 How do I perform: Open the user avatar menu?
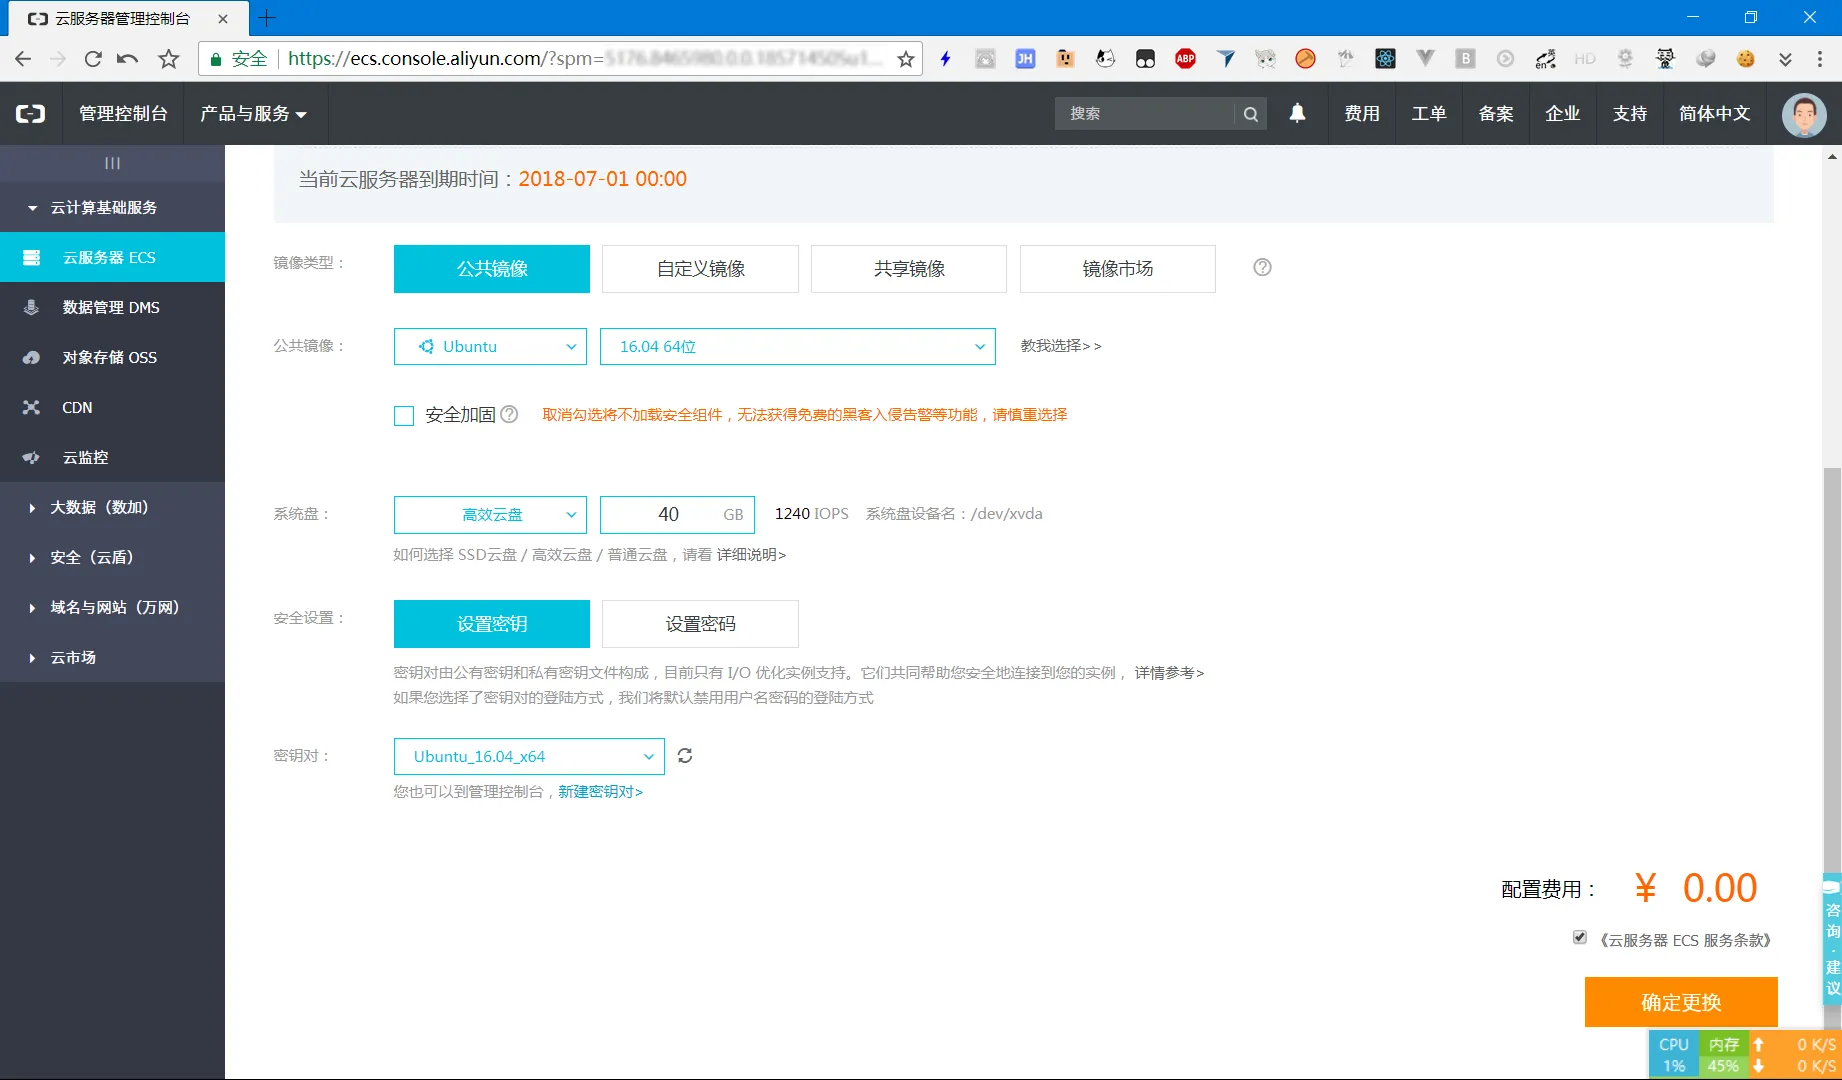coord(1804,114)
